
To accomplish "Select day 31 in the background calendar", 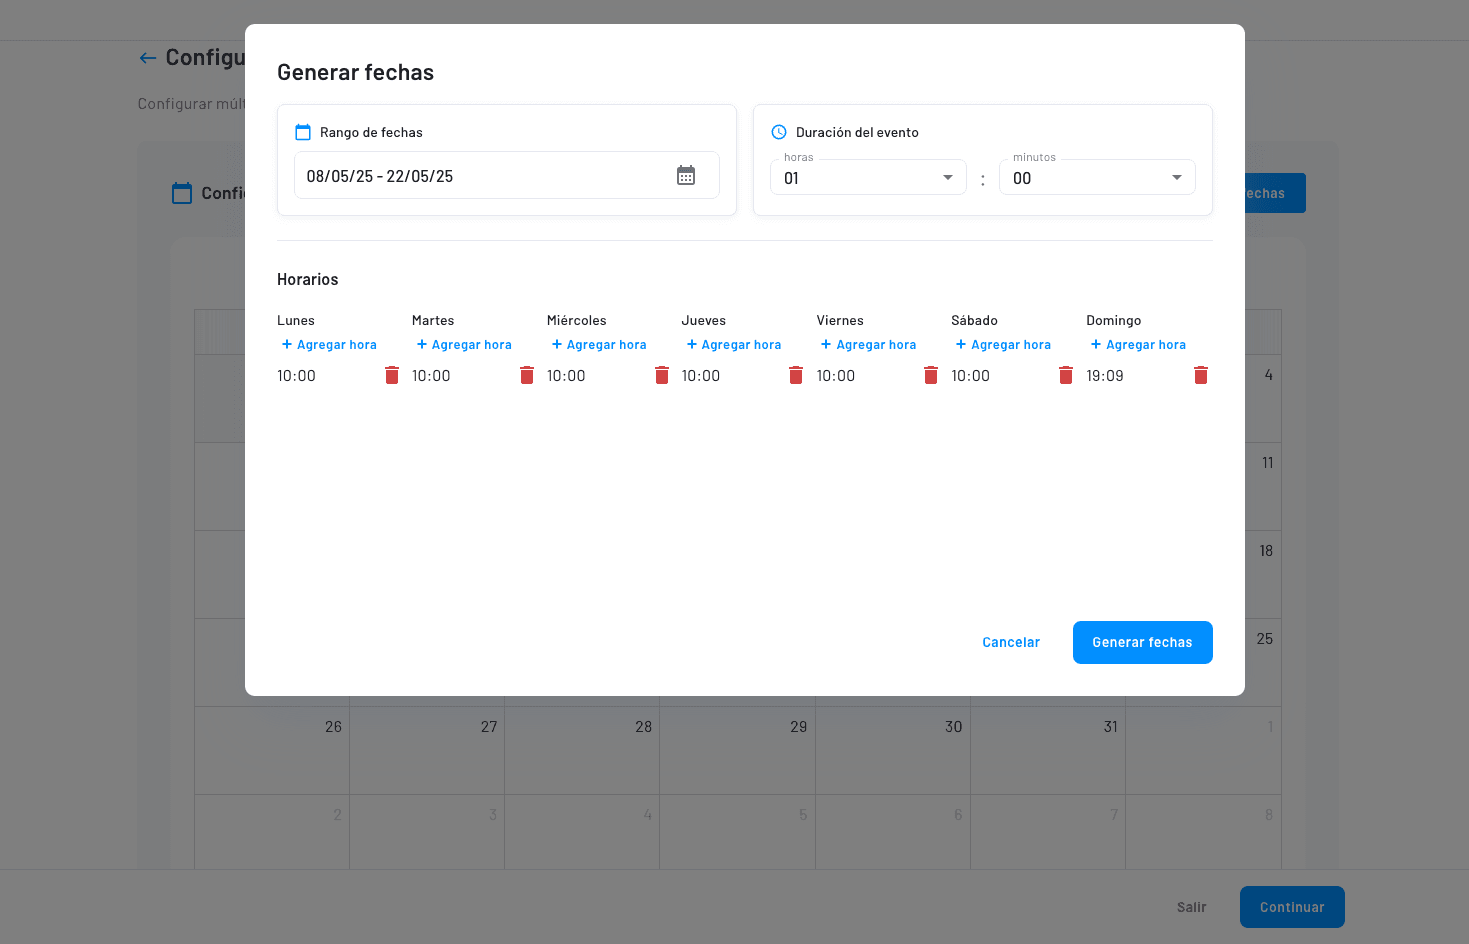I will (1048, 750).
